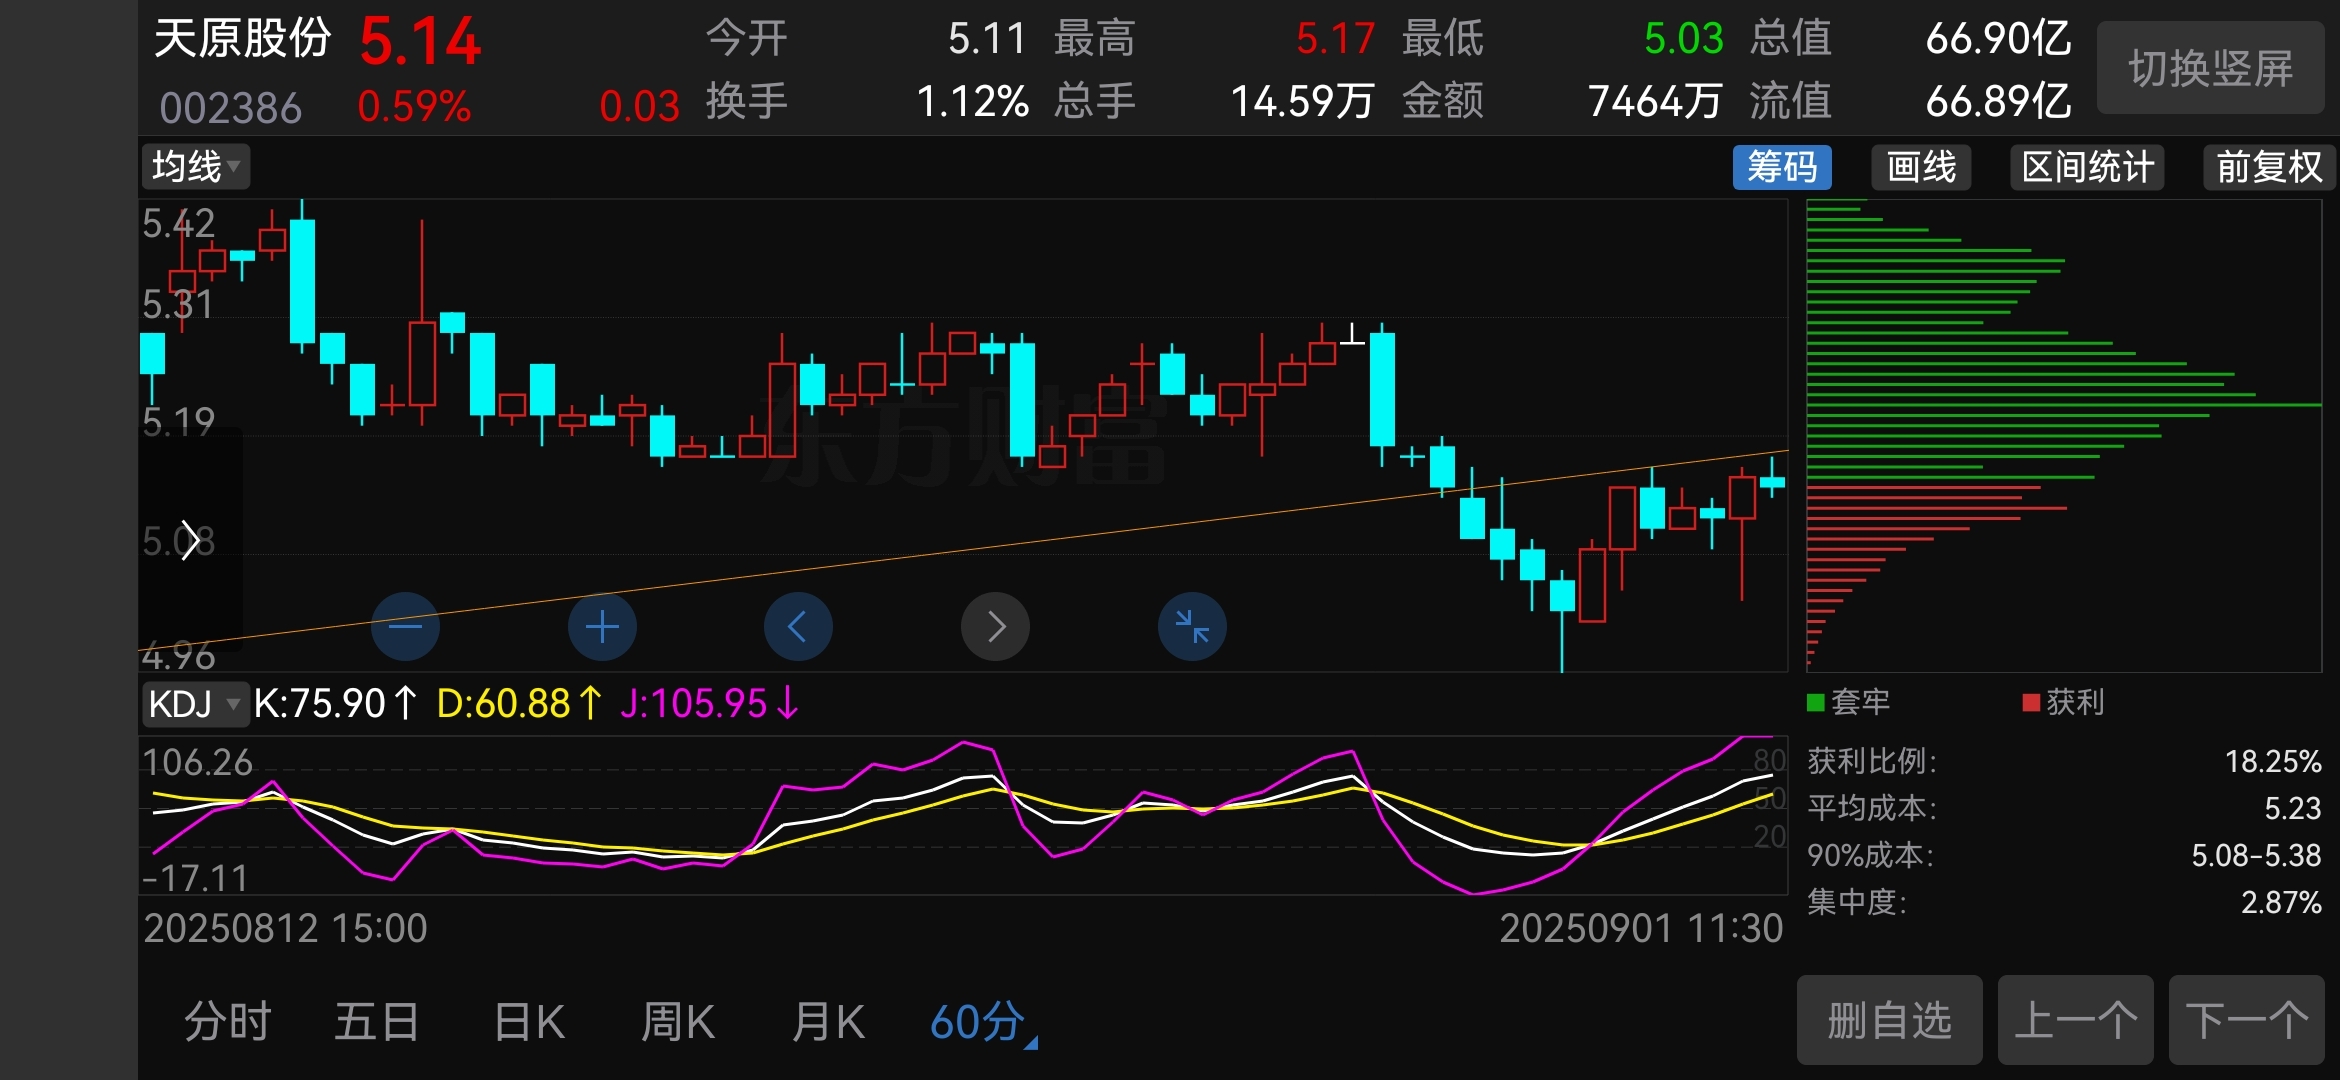Open the 画线 drawing tool
The width and height of the screenshot is (2340, 1080).
click(x=1921, y=167)
